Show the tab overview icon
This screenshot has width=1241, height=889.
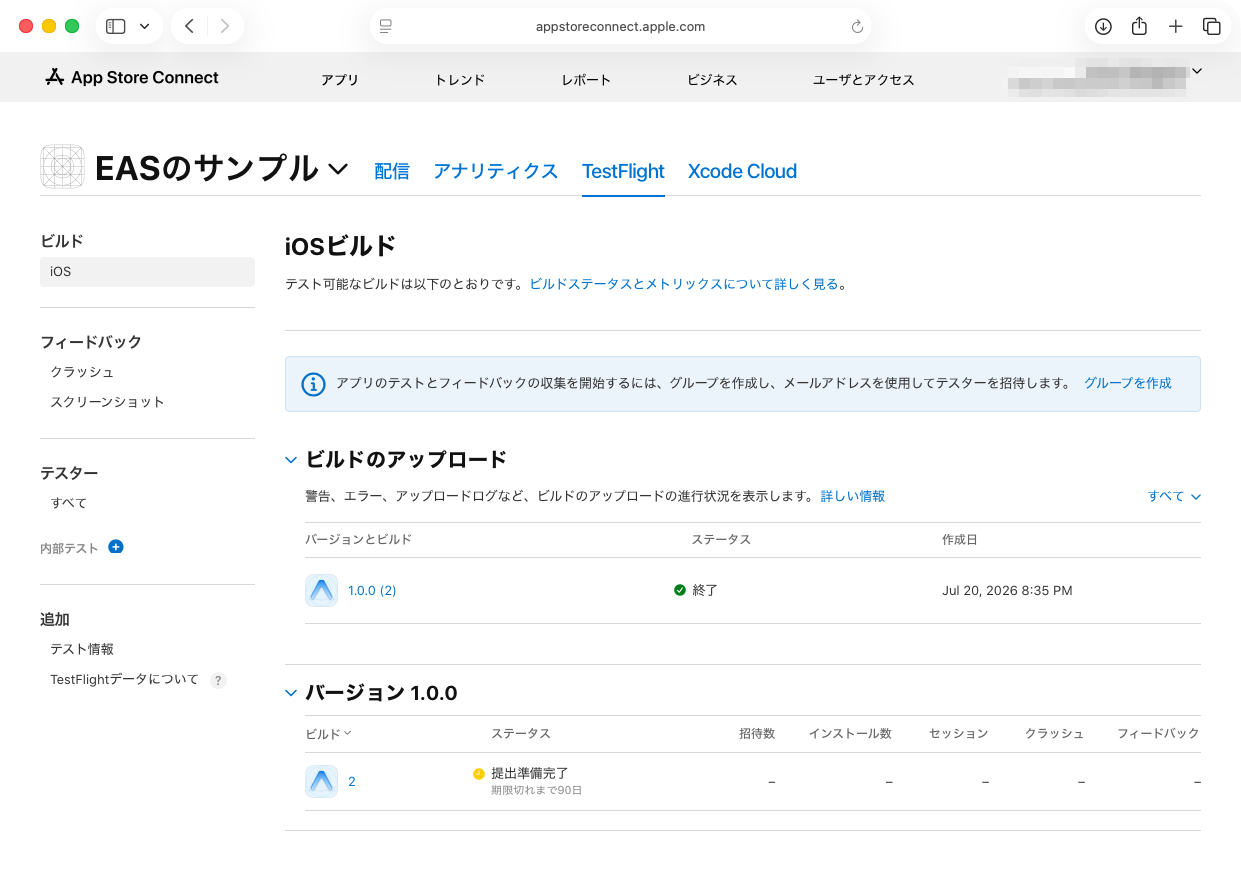click(1211, 27)
